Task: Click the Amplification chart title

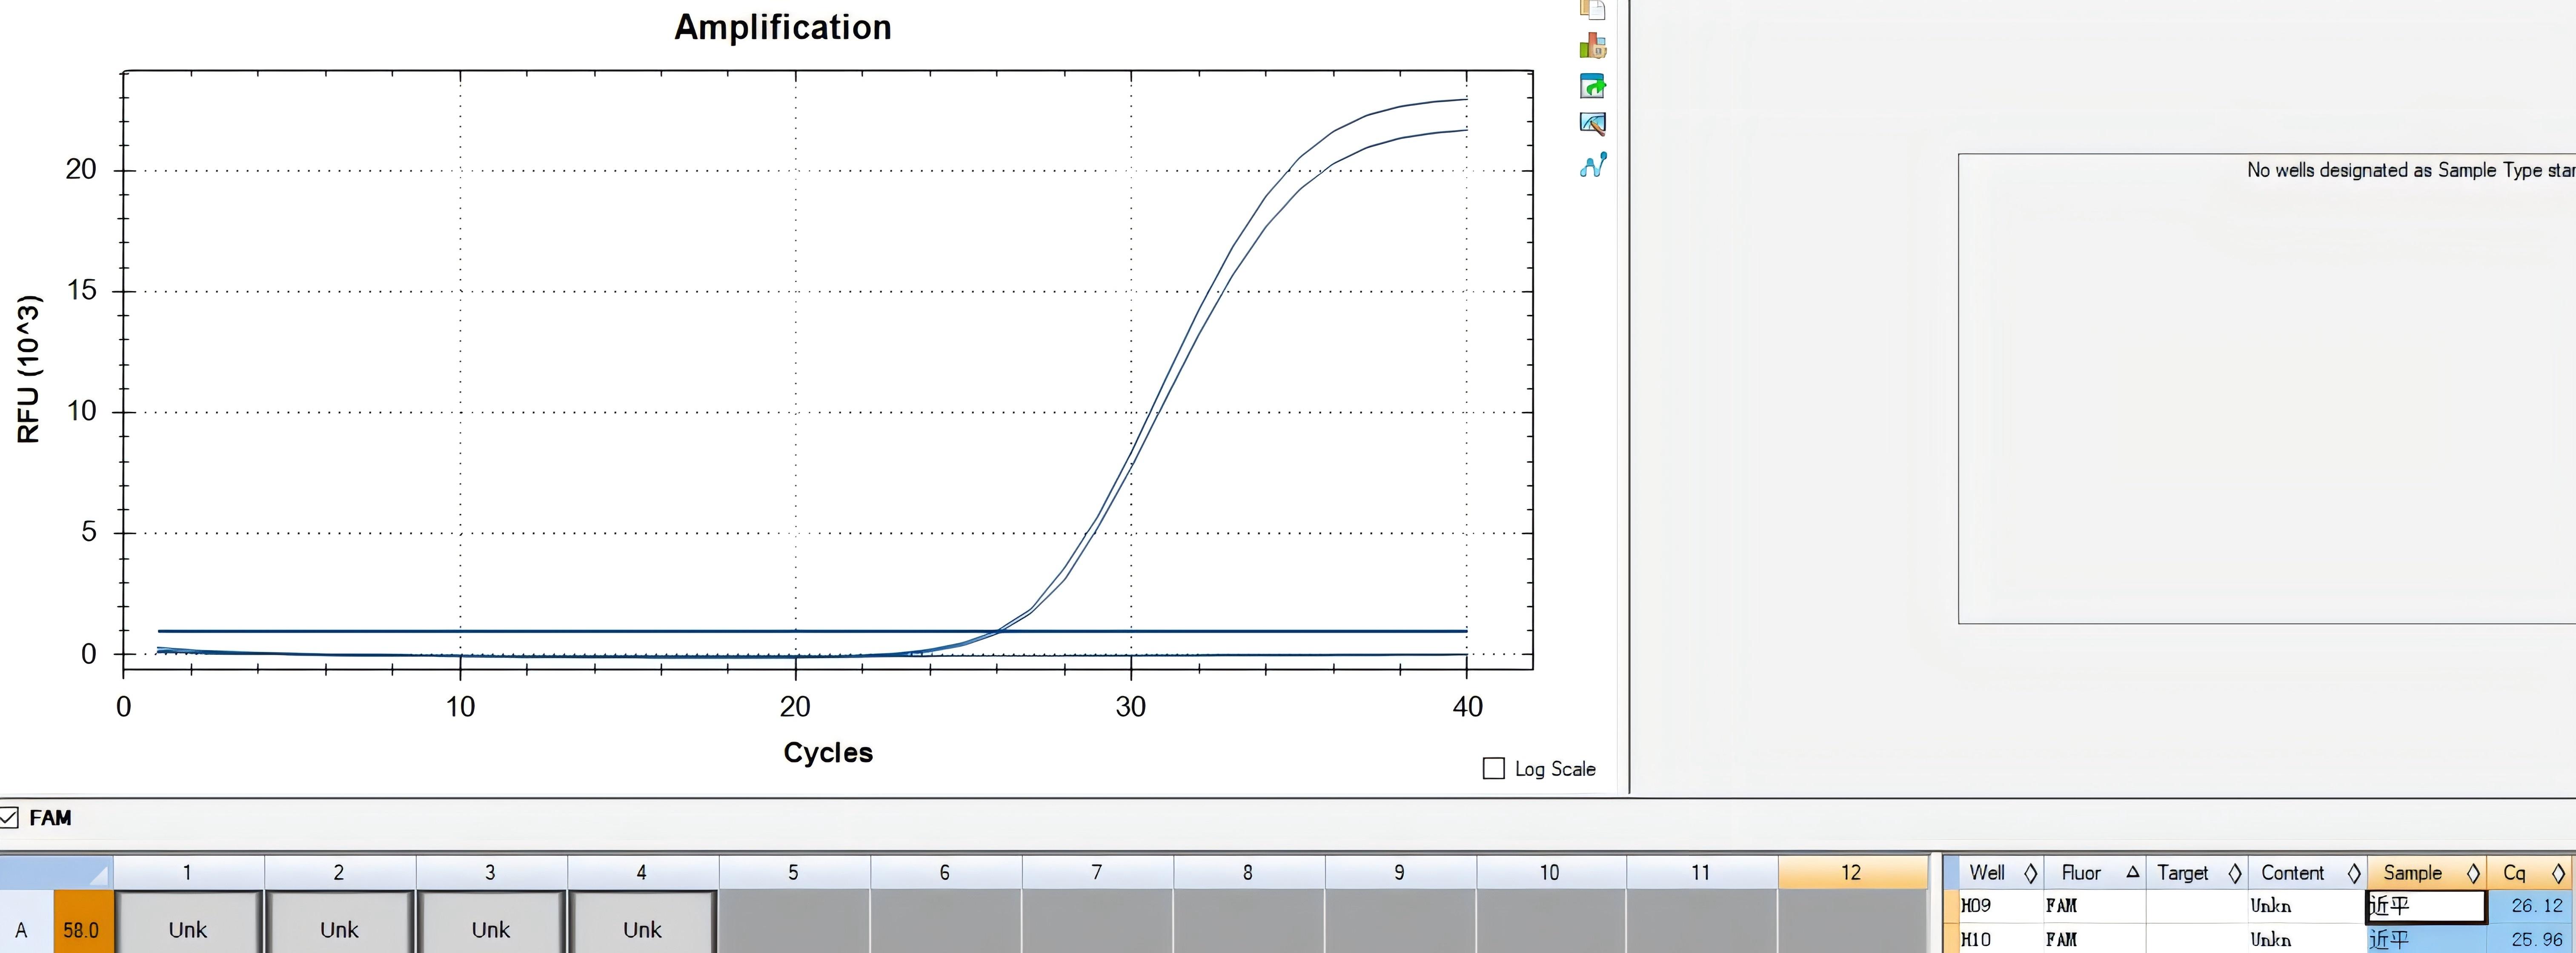Action: click(783, 27)
